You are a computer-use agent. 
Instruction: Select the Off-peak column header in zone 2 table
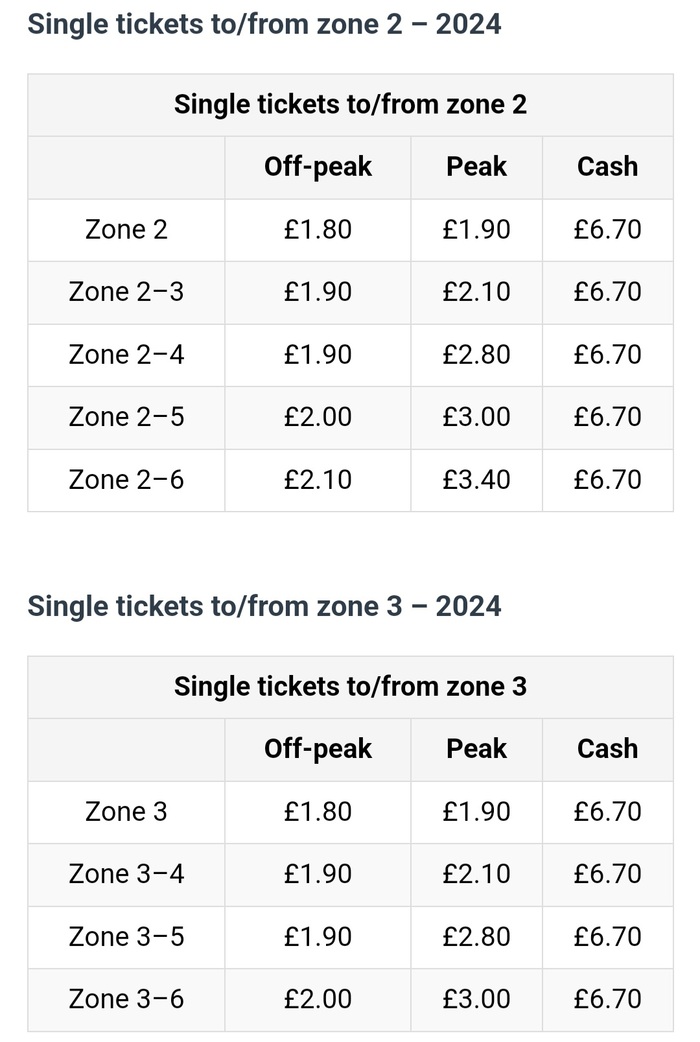click(x=318, y=167)
